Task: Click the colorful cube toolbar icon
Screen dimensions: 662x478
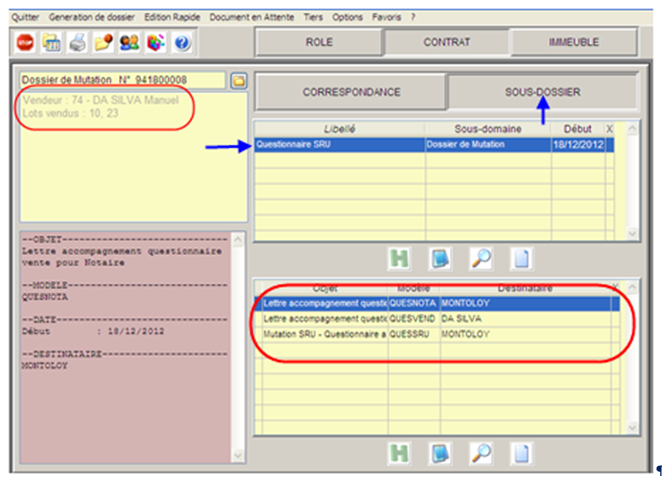Action: 156,43
